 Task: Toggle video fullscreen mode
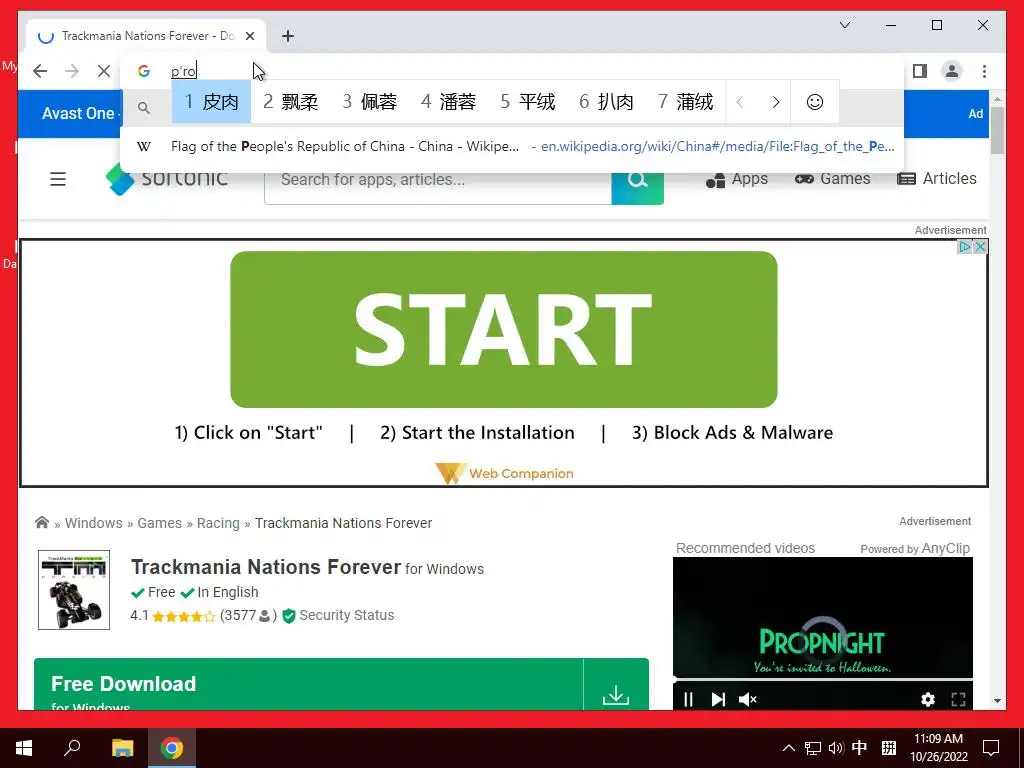click(958, 699)
